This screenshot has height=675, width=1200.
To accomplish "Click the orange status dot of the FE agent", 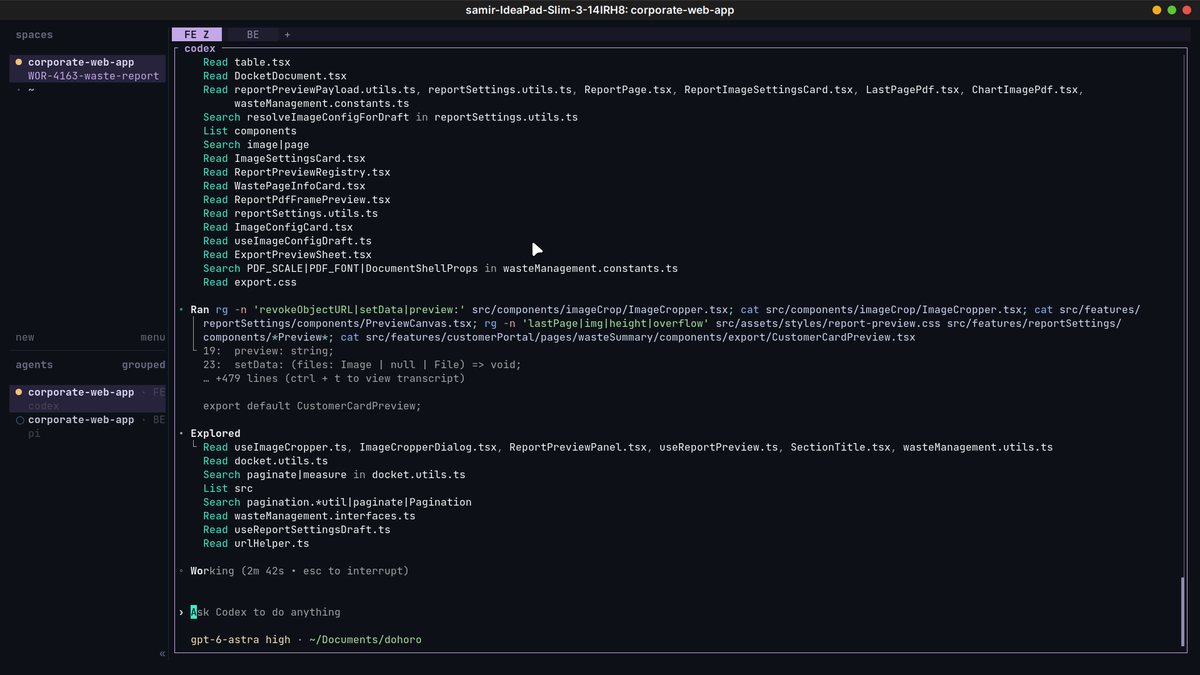I will 19,392.
